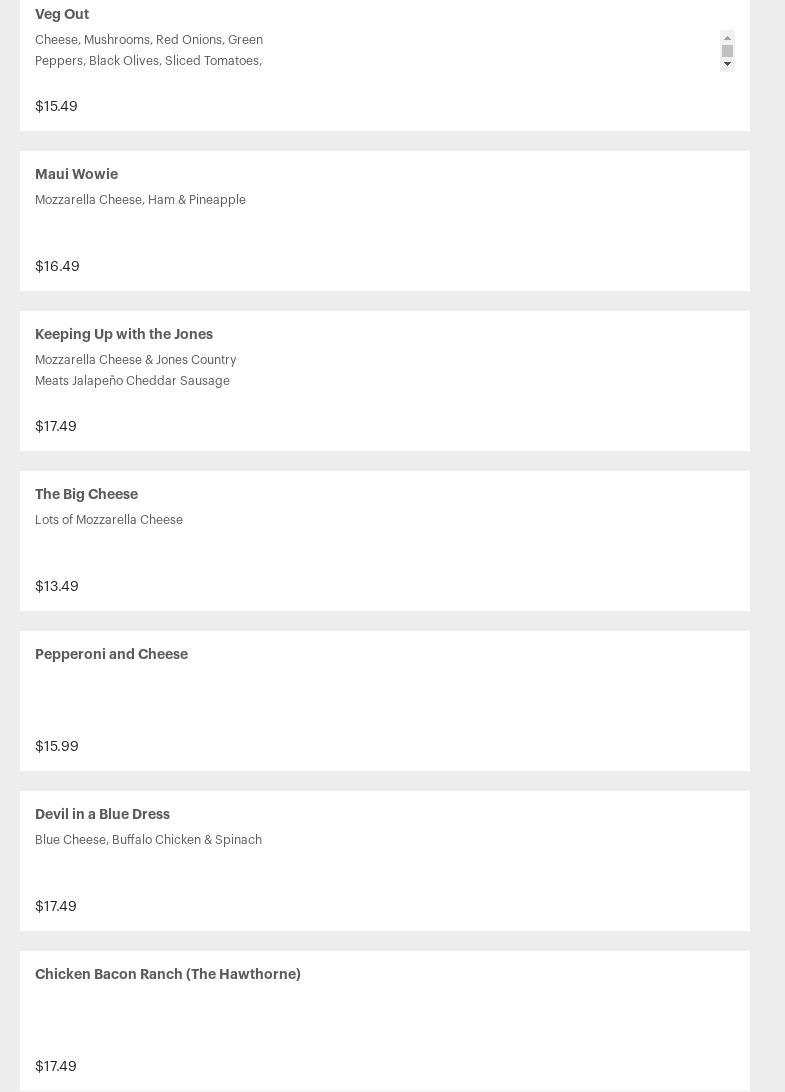Select Chicken Bacon Ranch (The Hawthorne)

(168, 974)
